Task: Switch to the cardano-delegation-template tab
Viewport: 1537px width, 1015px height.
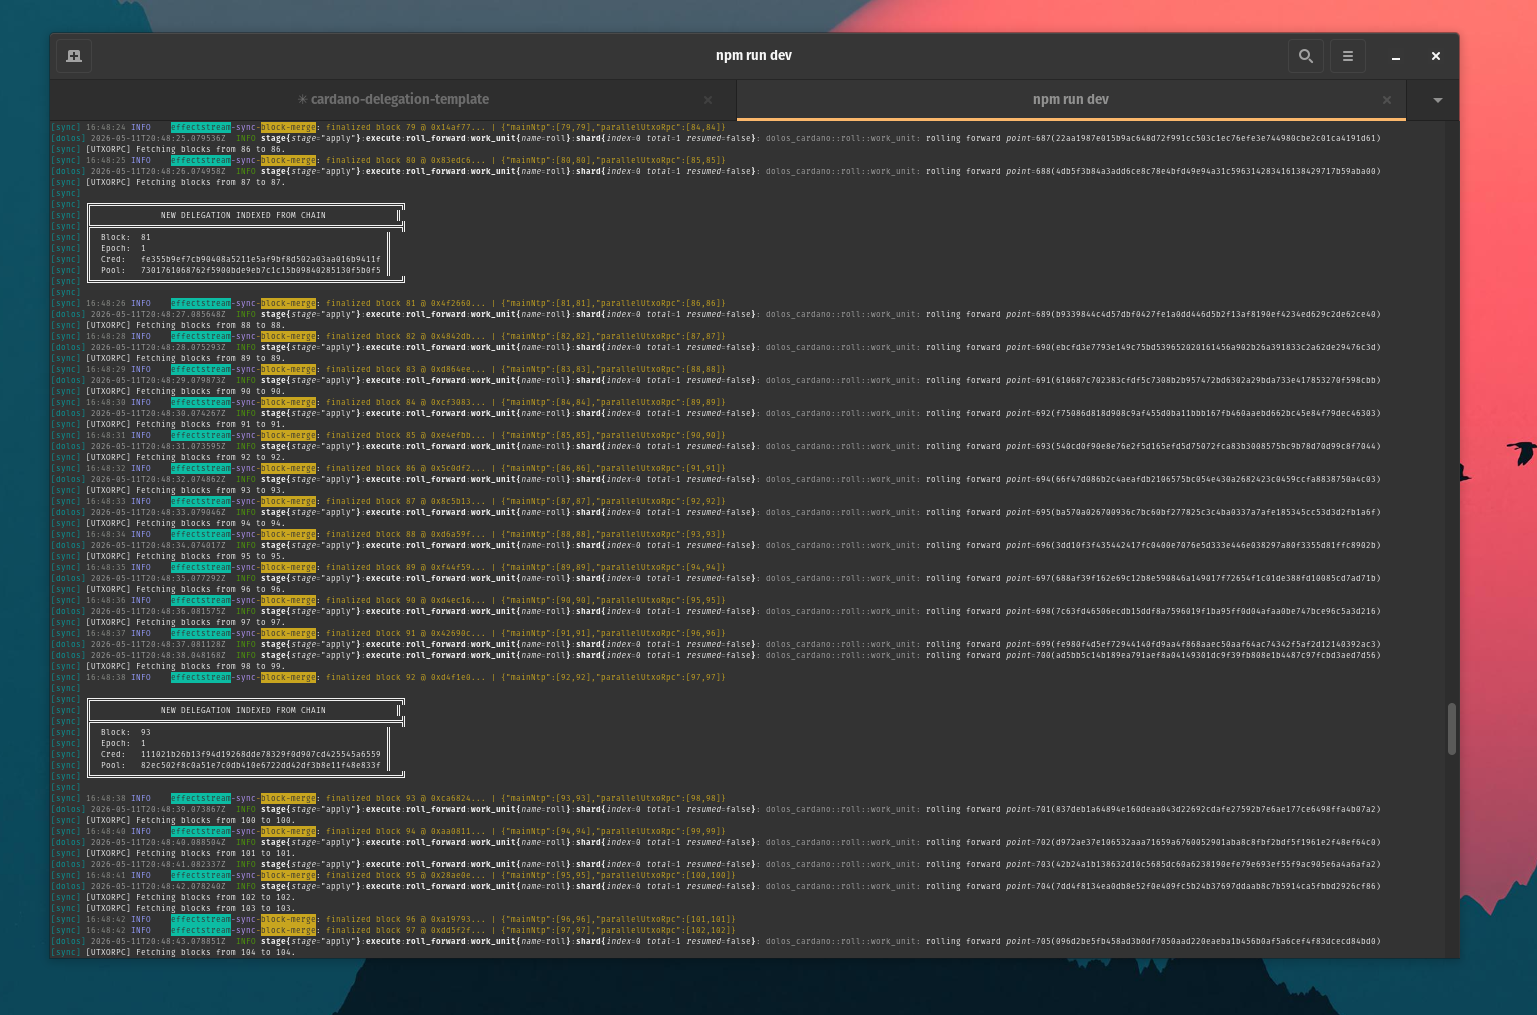Action: click(393, 100)
